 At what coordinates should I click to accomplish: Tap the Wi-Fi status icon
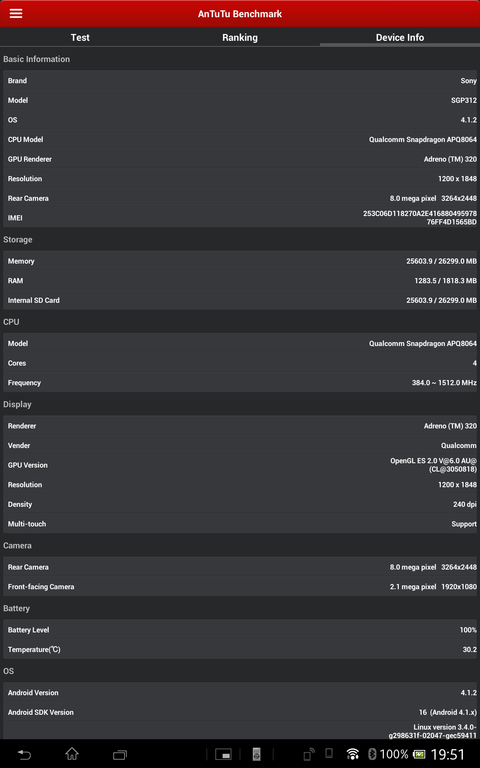[353, 754]
